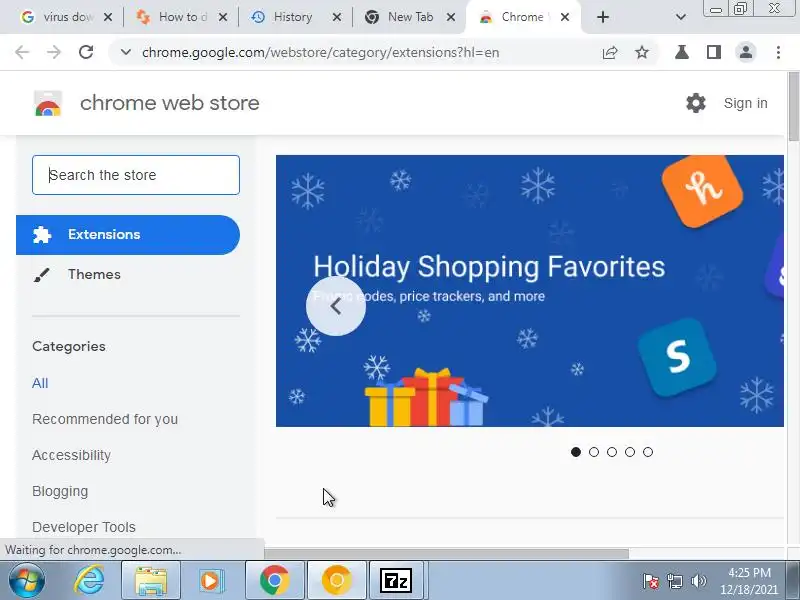Show previous banner with left chevron
This screenshot has height=600, width=800.
click(x=336, y=306)
